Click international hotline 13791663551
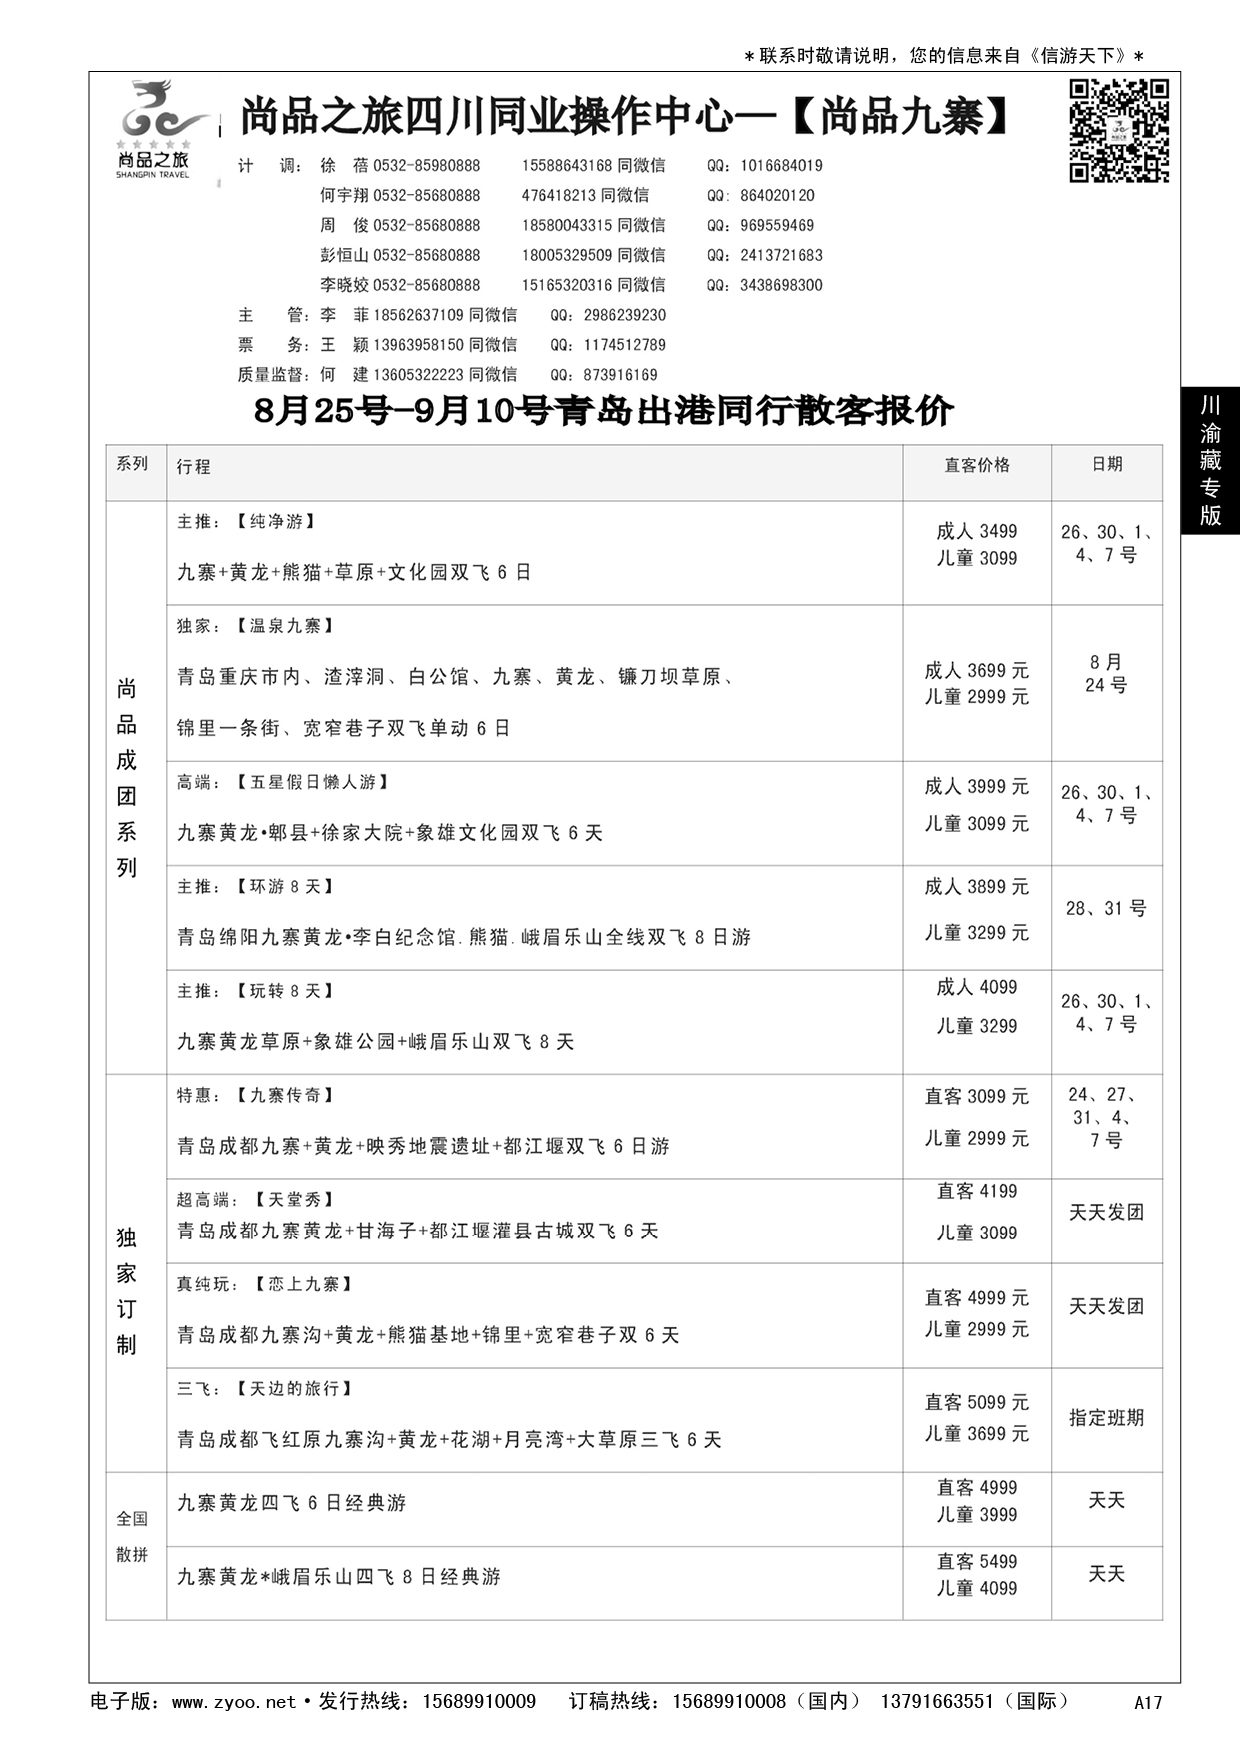Screen dimensions: 1240x1754 [x=937, y=1701]
